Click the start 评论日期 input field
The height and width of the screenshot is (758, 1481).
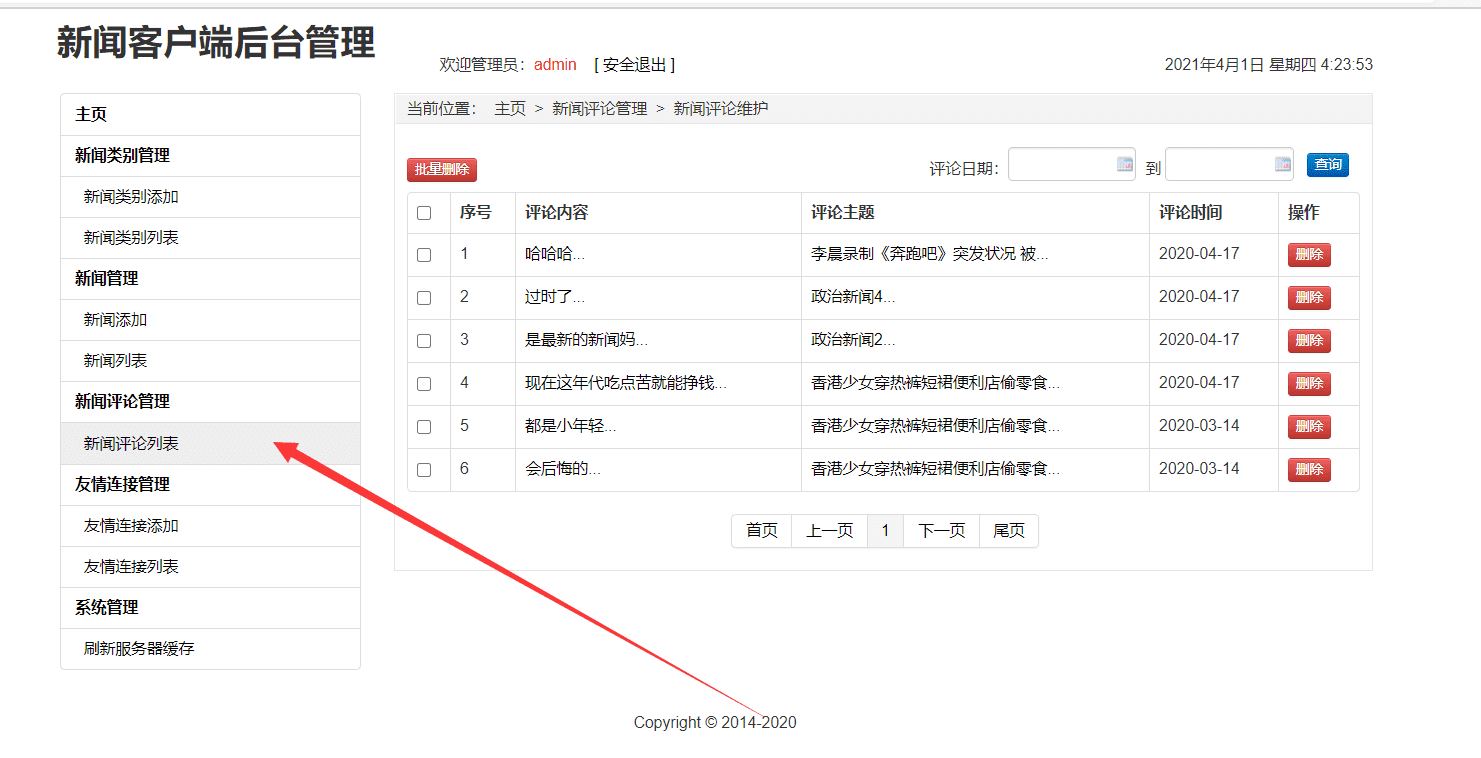[1060, 165]
